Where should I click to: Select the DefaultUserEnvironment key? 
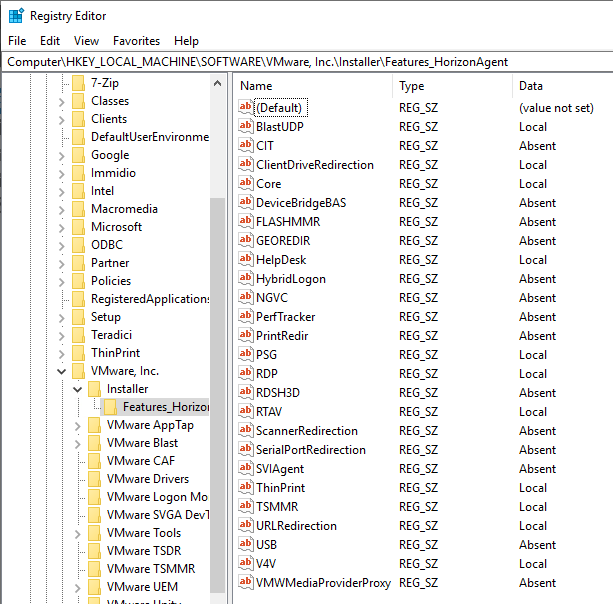pos(150,137)
